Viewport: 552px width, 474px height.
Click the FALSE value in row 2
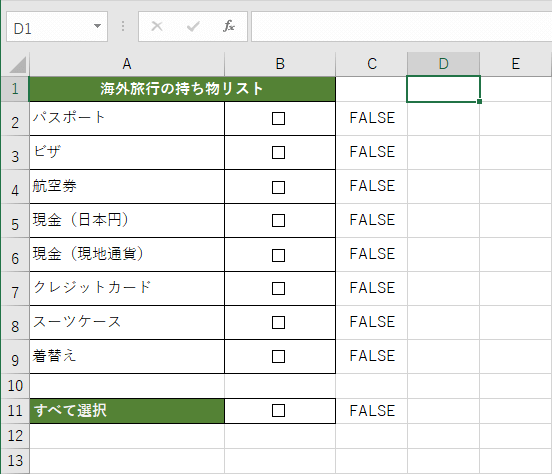372,118
